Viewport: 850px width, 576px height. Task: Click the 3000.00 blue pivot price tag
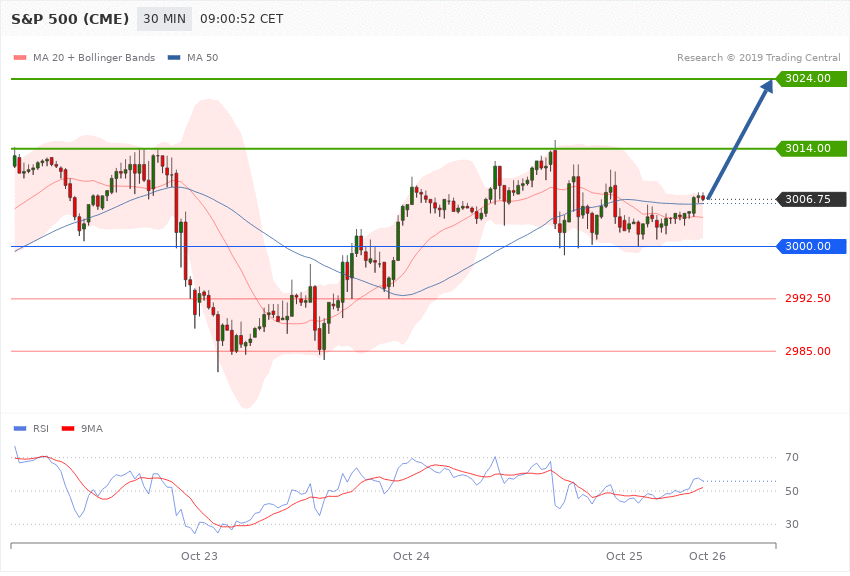pyautogui.click(x=811, y=247)
